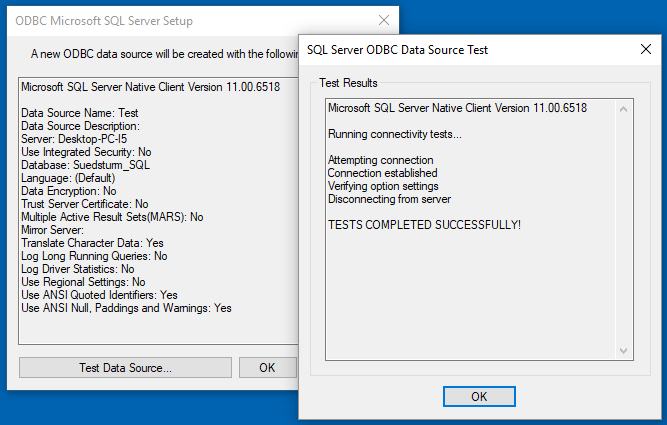Click the Test Results scrollbar up arrow
Image resolution: width=667 pixels, height=425 pixels.
[624, 109]
